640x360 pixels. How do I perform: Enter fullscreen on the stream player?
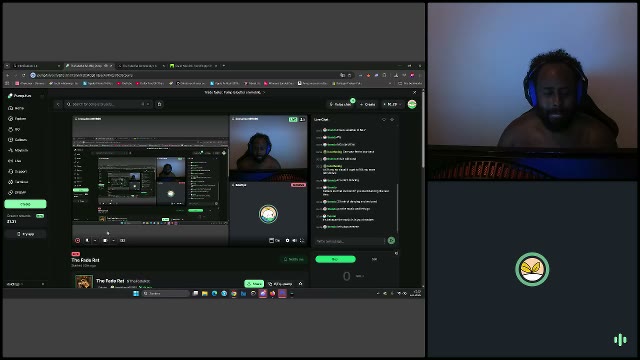[x=302, y=241]
